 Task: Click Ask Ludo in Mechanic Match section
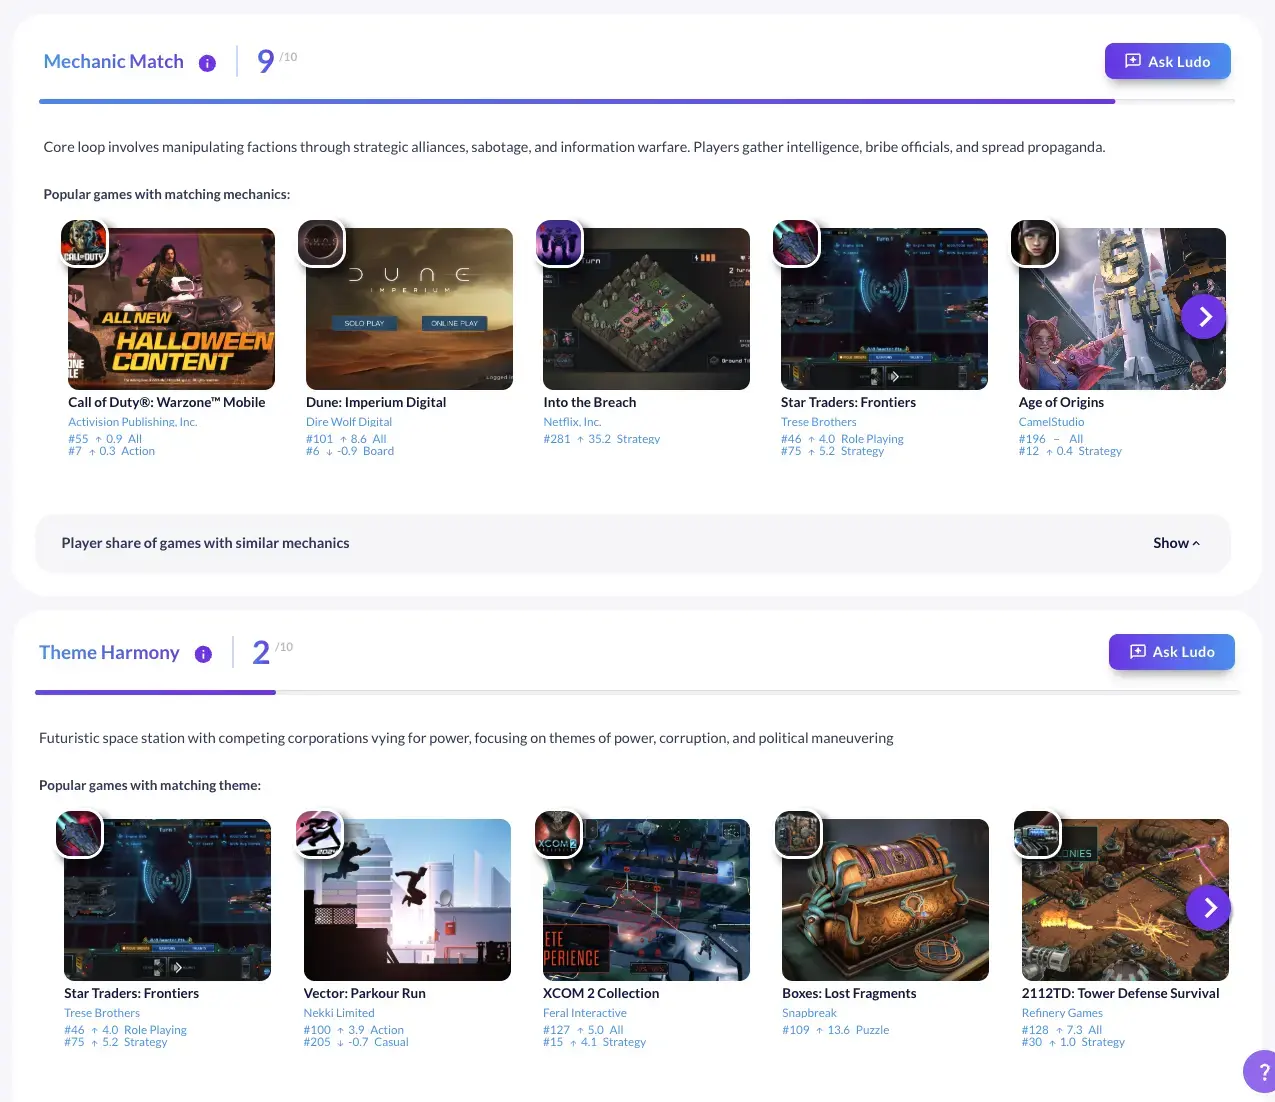1167,61
